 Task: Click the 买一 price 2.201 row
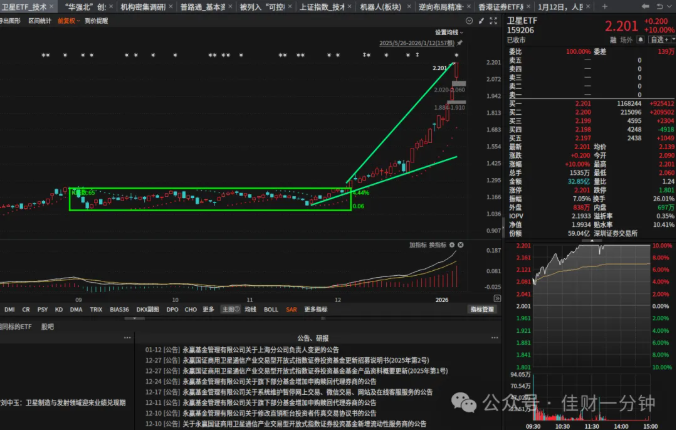(x=591, y=104)
